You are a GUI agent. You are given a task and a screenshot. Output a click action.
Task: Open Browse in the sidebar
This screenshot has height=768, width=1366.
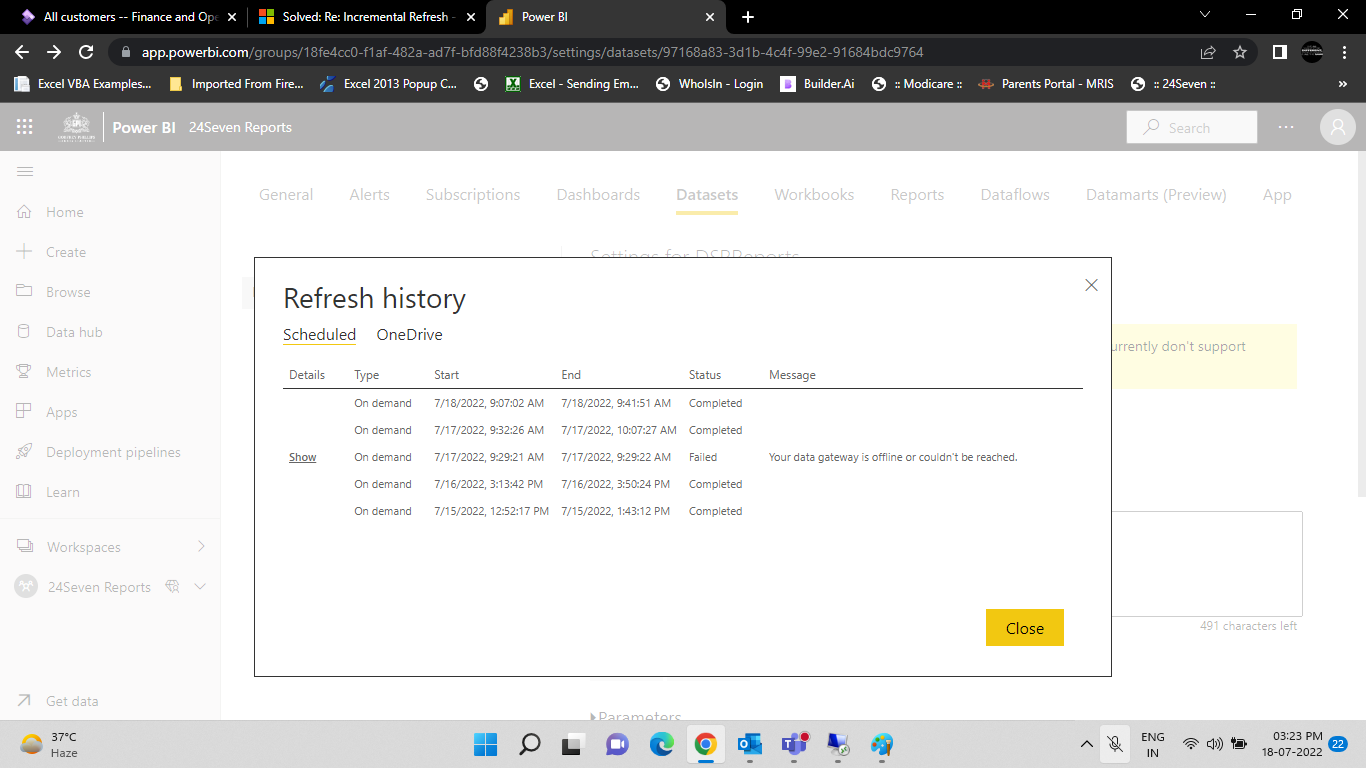pos(68,292)
